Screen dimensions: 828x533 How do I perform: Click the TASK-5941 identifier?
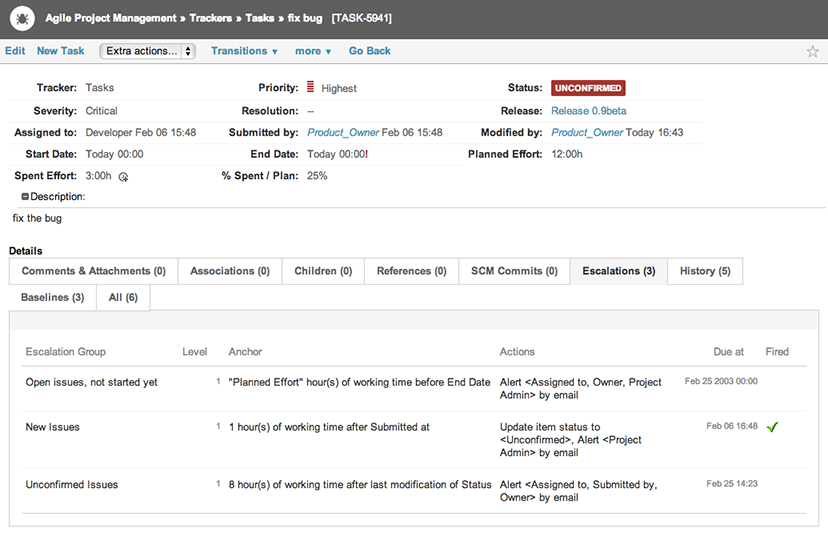[362, 18]
